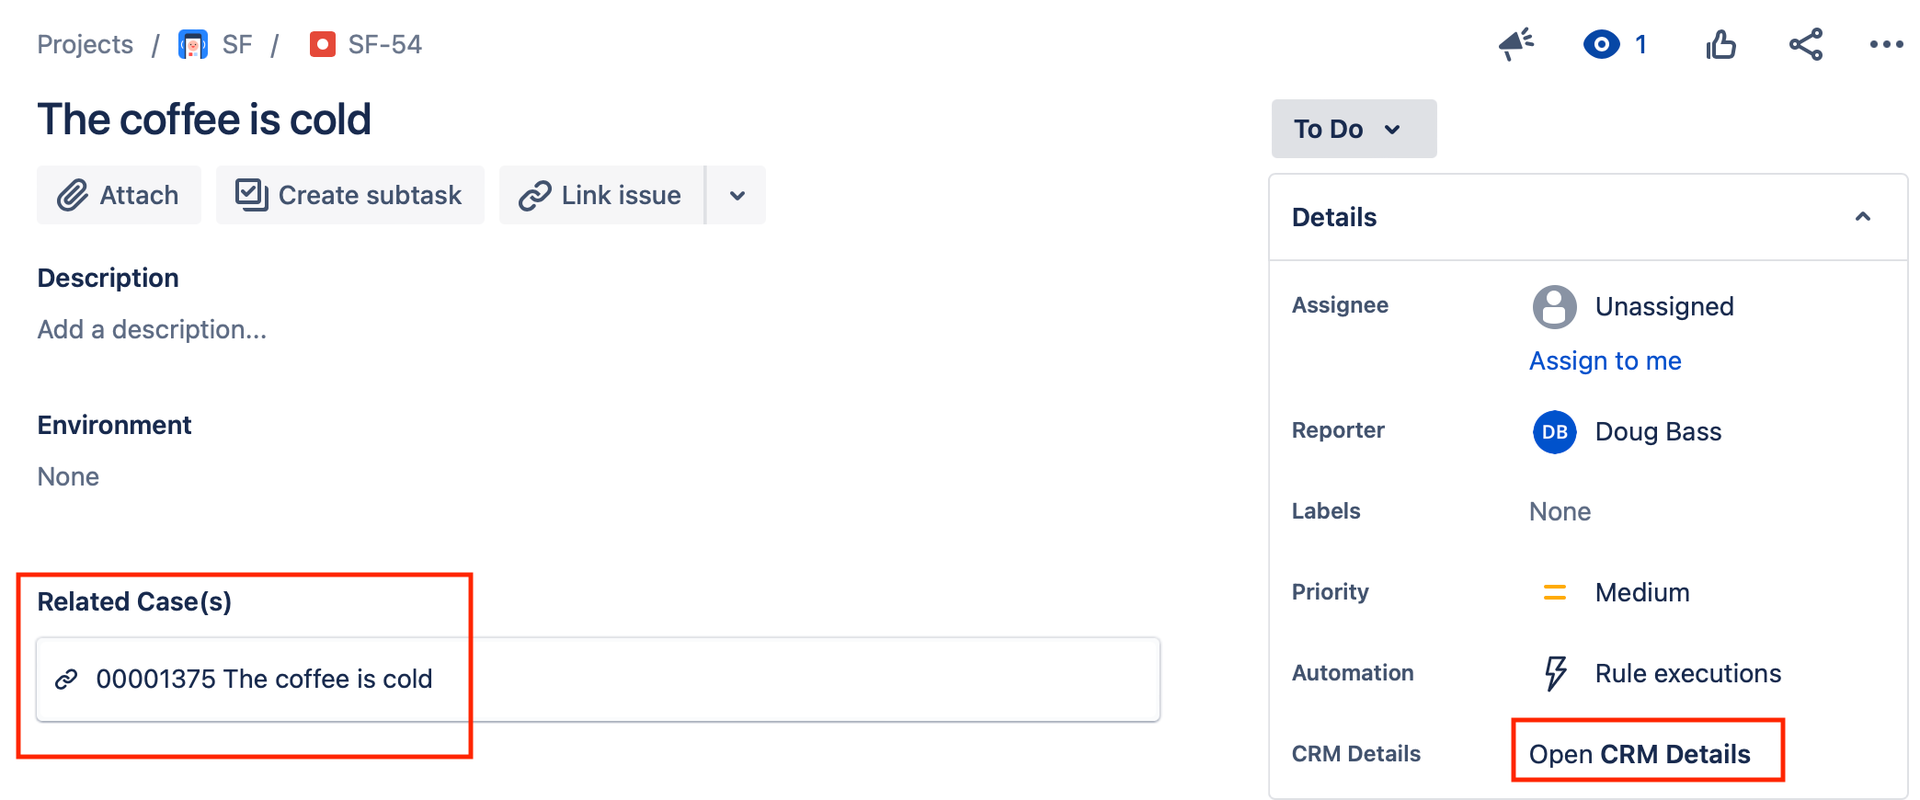Image resolution: width=1920 pixels, height=800 pixels.
Task: Open the three-dot more actions menu
Action: click(1886, 44)
